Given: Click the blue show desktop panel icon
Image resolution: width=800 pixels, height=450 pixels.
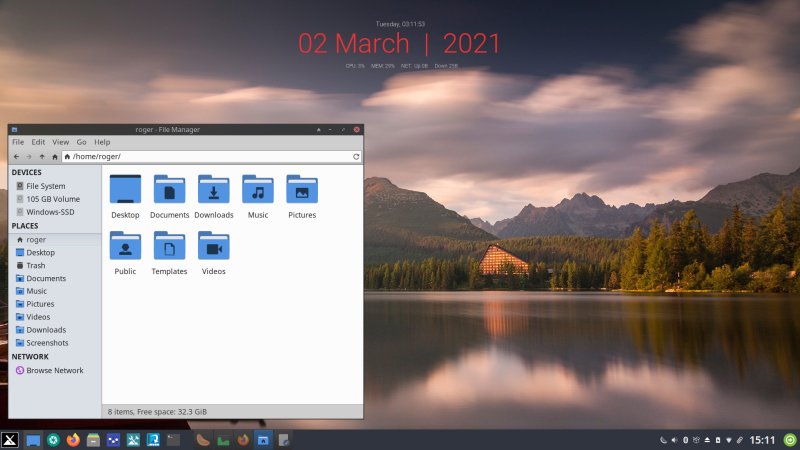Looking at the screenshot, I should [x=33, y=440].
